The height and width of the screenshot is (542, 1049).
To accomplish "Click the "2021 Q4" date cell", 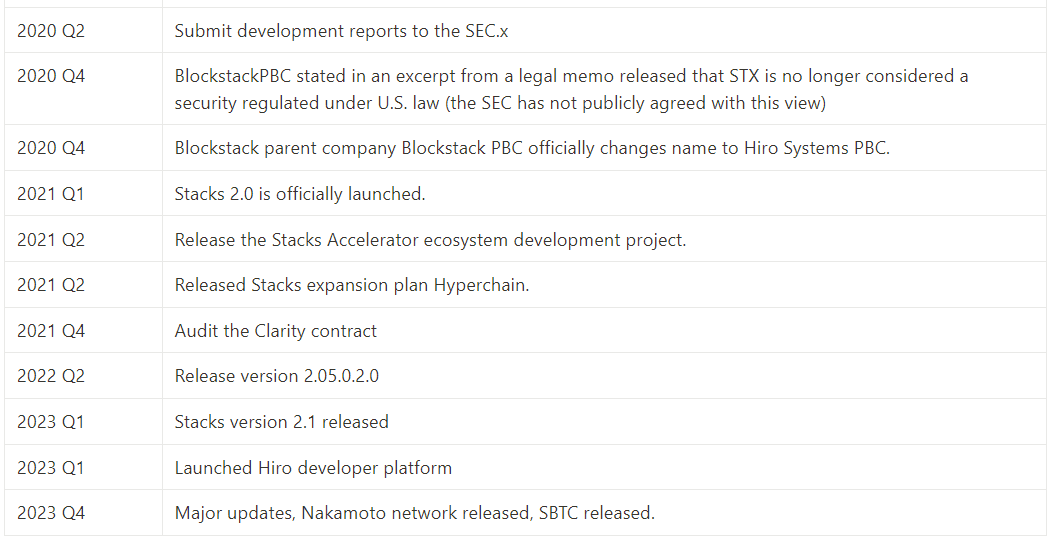I will [51, 331].
